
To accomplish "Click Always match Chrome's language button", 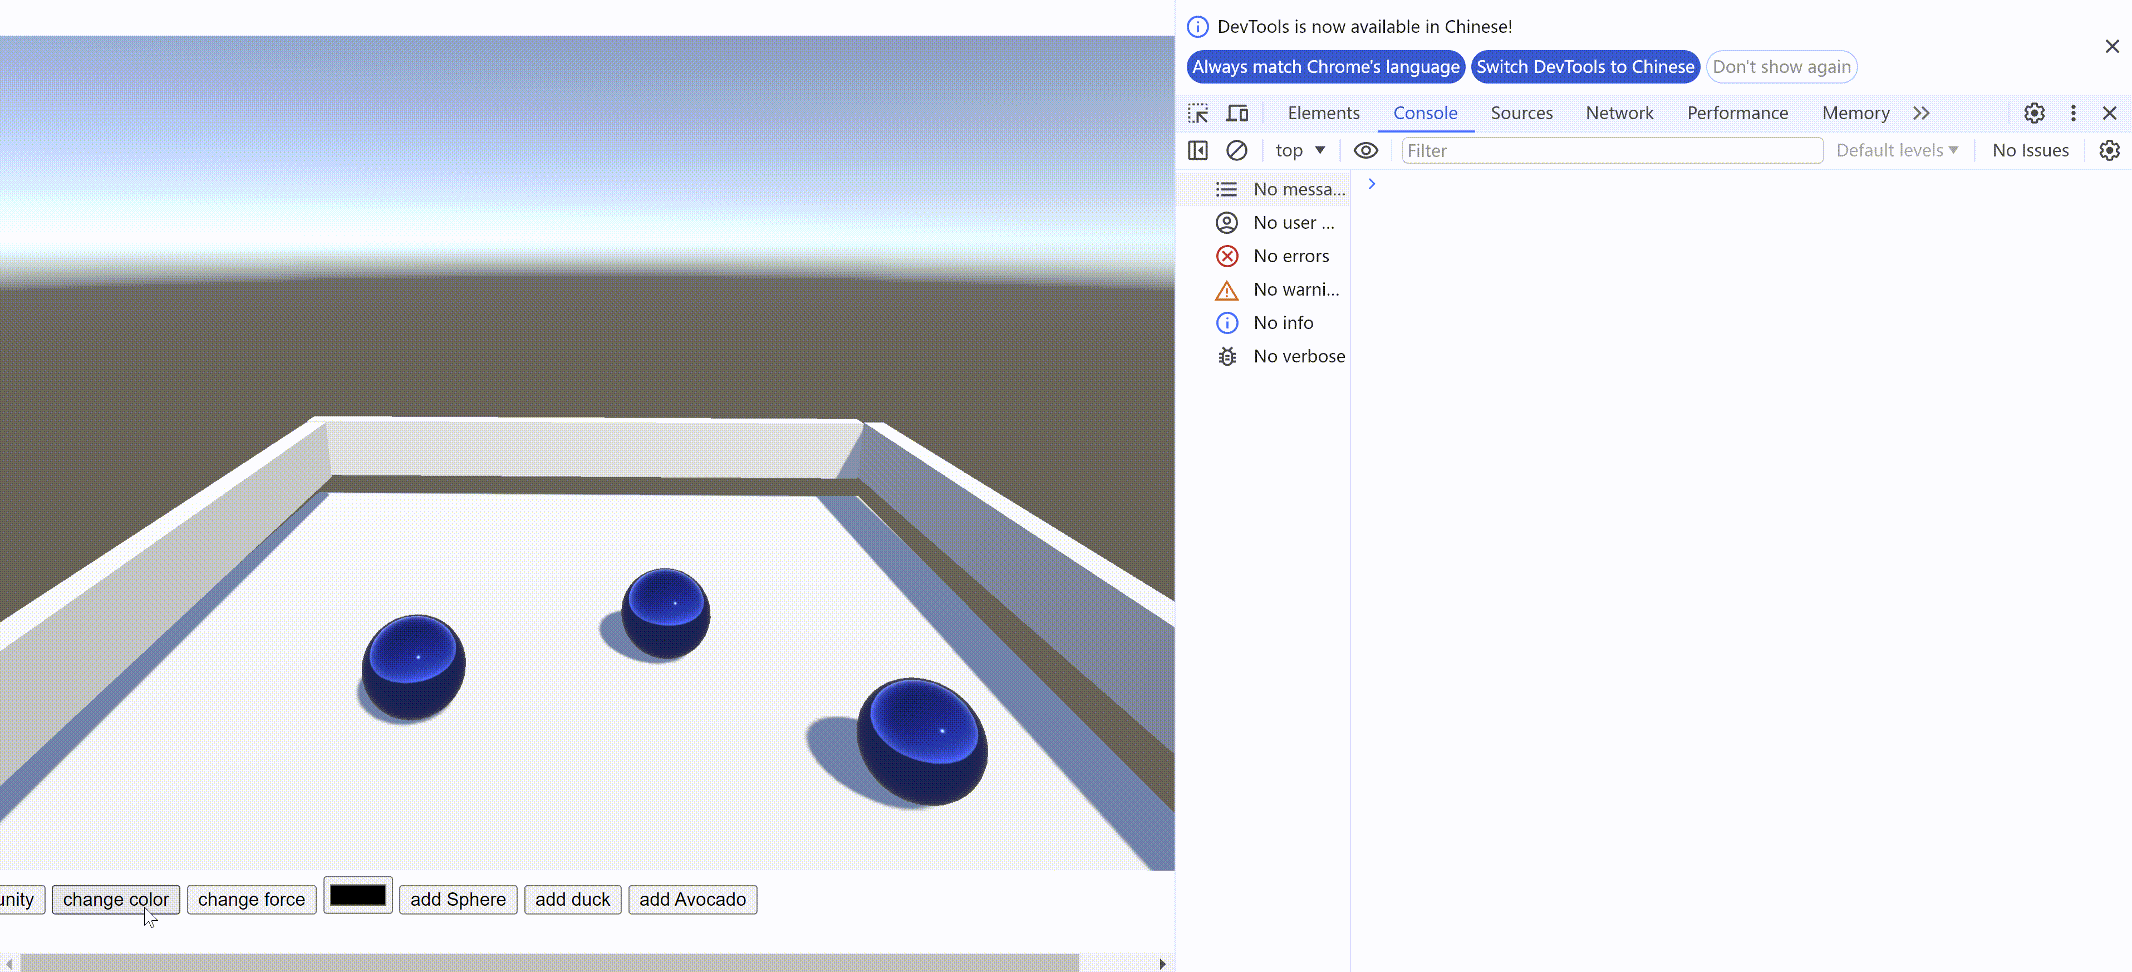I will click(x=1326, y=67).
